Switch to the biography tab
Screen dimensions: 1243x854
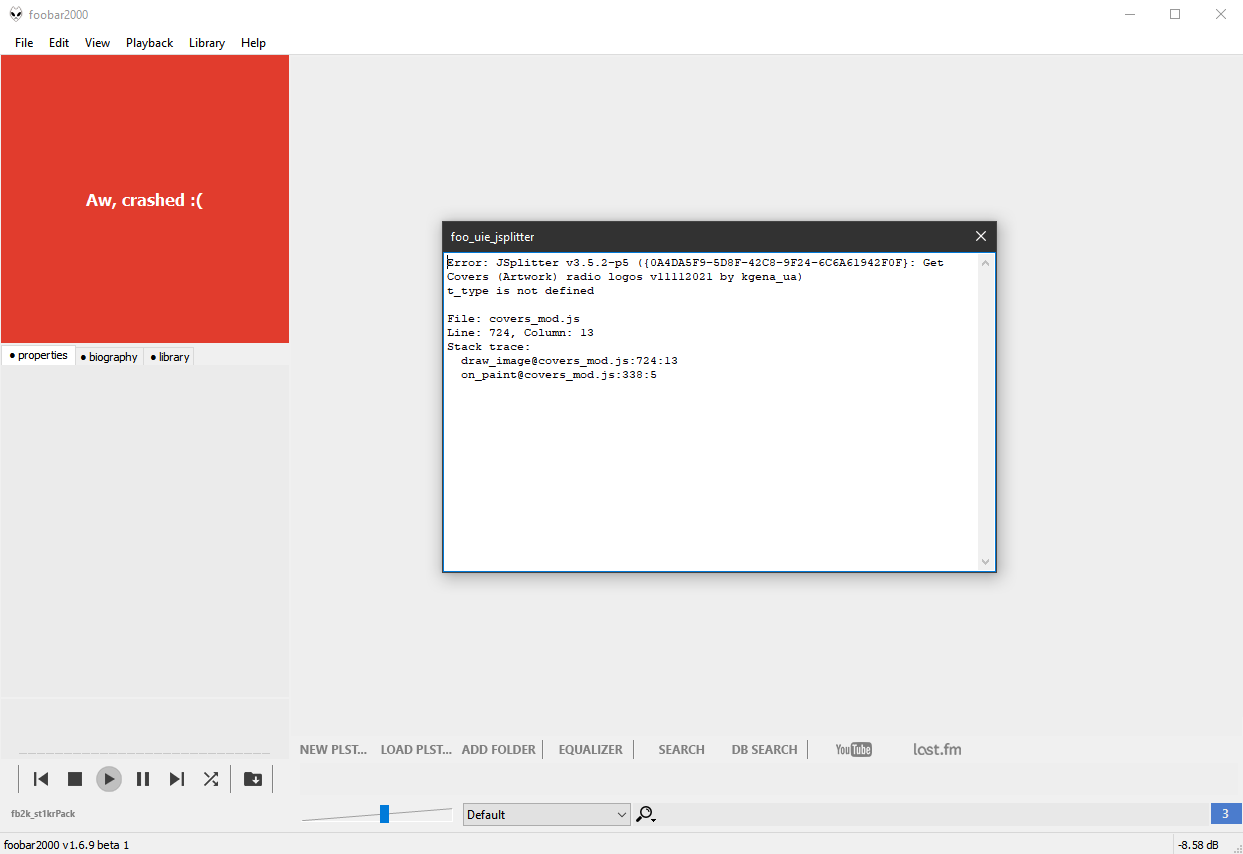109,357
